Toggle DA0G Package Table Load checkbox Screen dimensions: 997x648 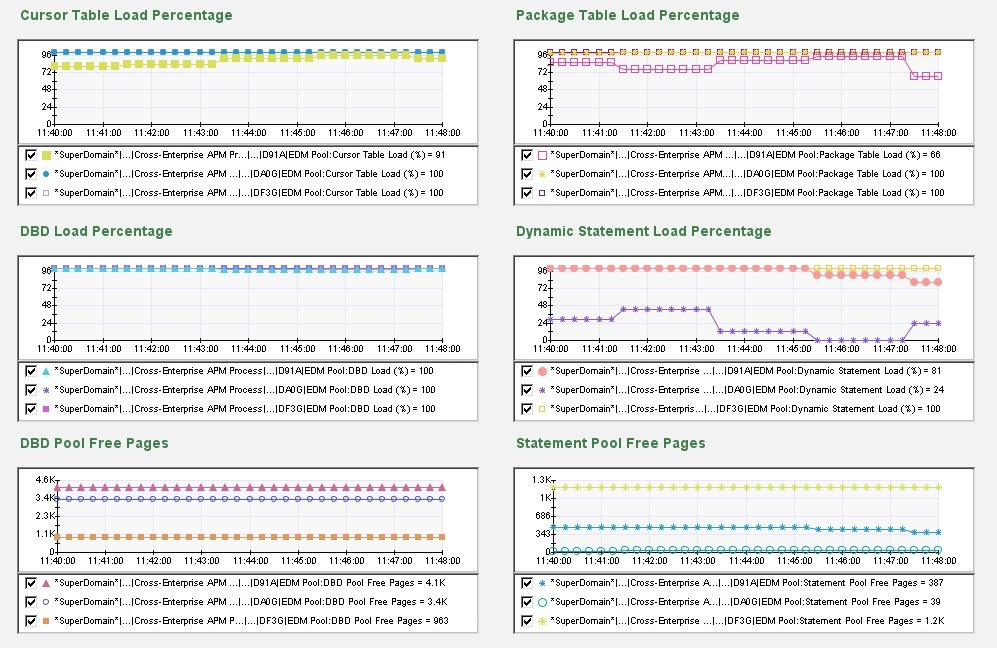click(526, 174)
